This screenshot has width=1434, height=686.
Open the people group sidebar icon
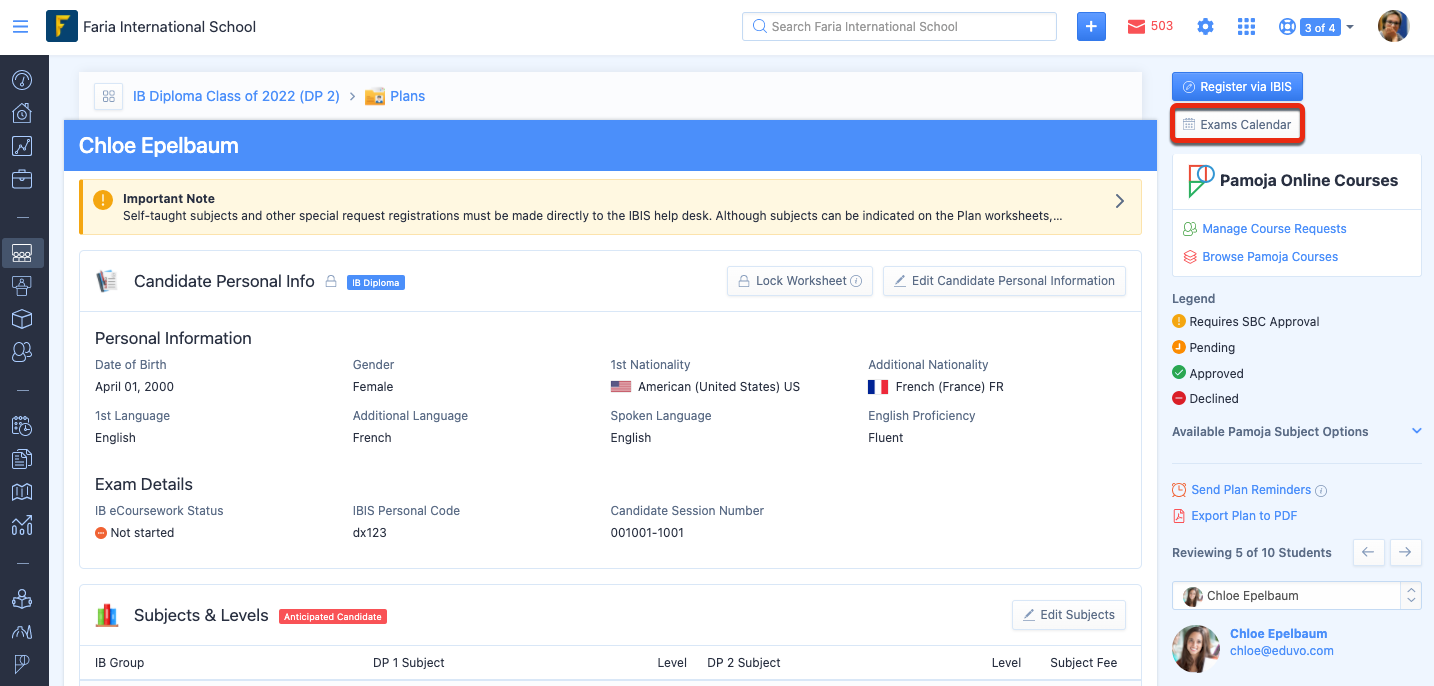coord(22,352)
